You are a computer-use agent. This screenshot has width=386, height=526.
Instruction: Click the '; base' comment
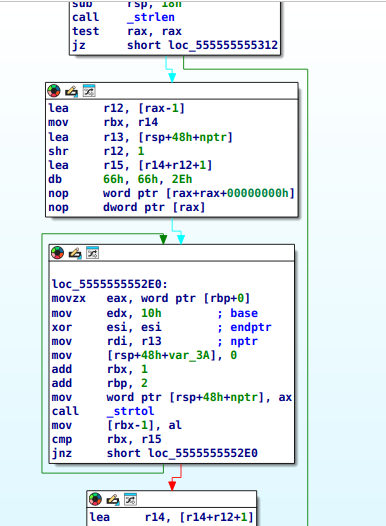click(237, 313)
